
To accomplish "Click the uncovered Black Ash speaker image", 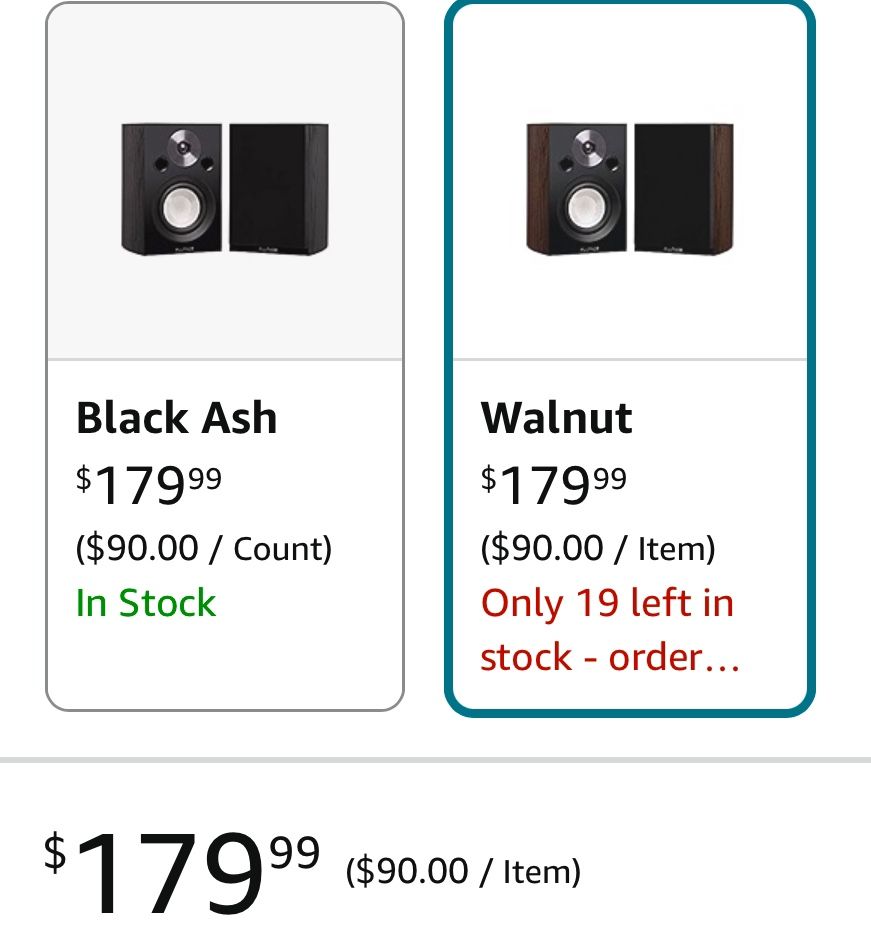I will tap(173, 188).
